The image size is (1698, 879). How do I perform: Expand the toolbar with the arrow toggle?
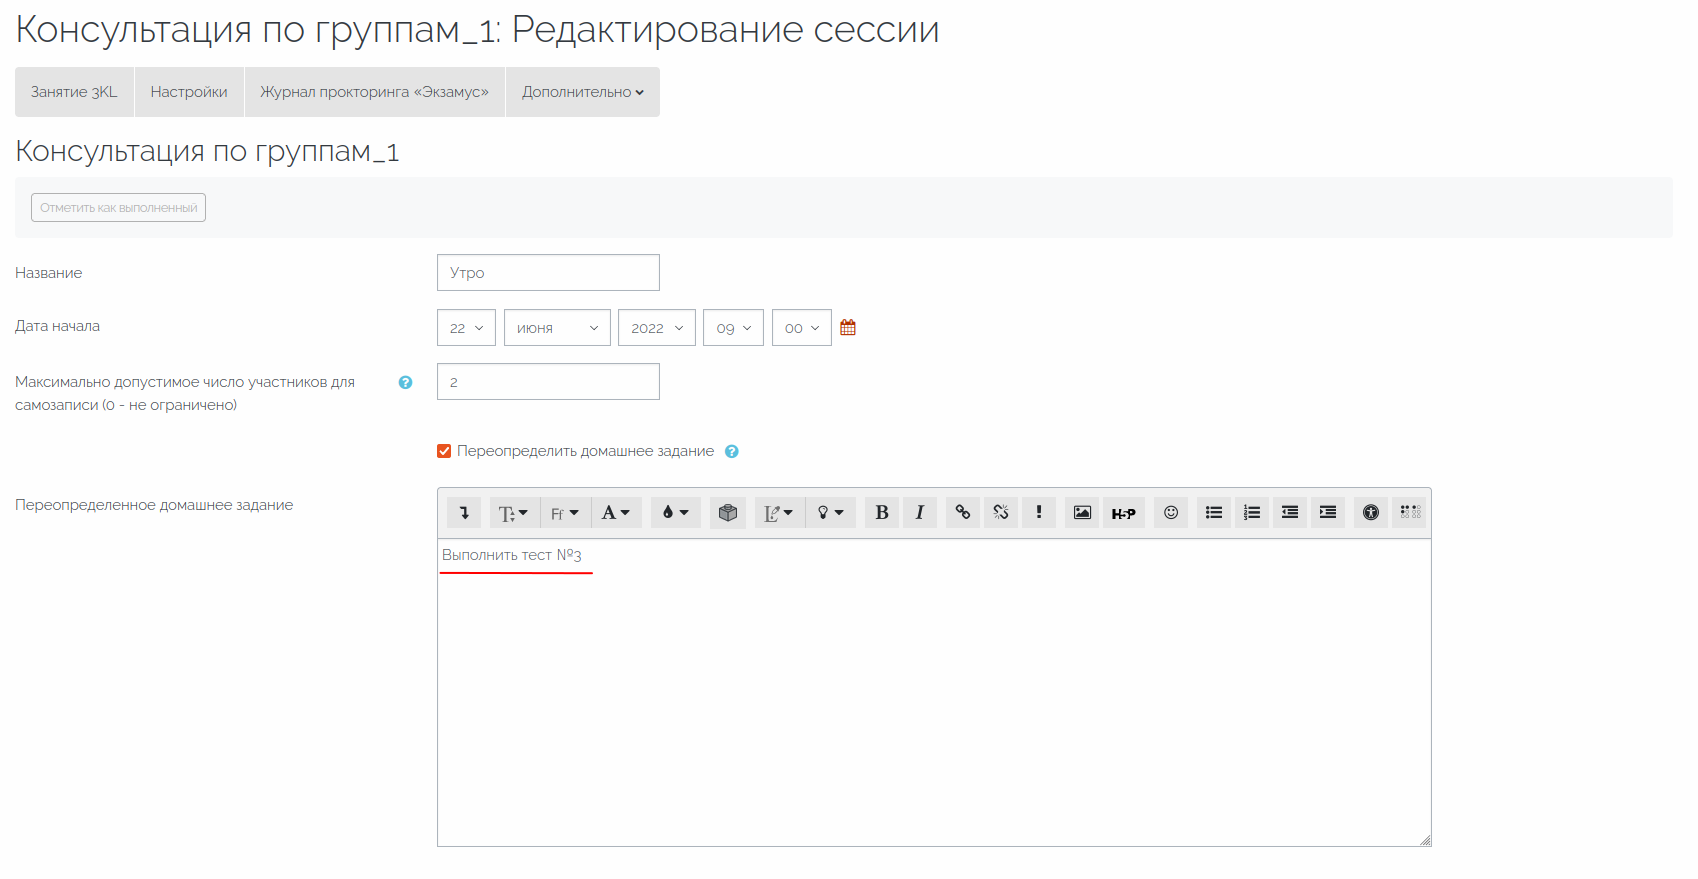(x=464, y=513)
